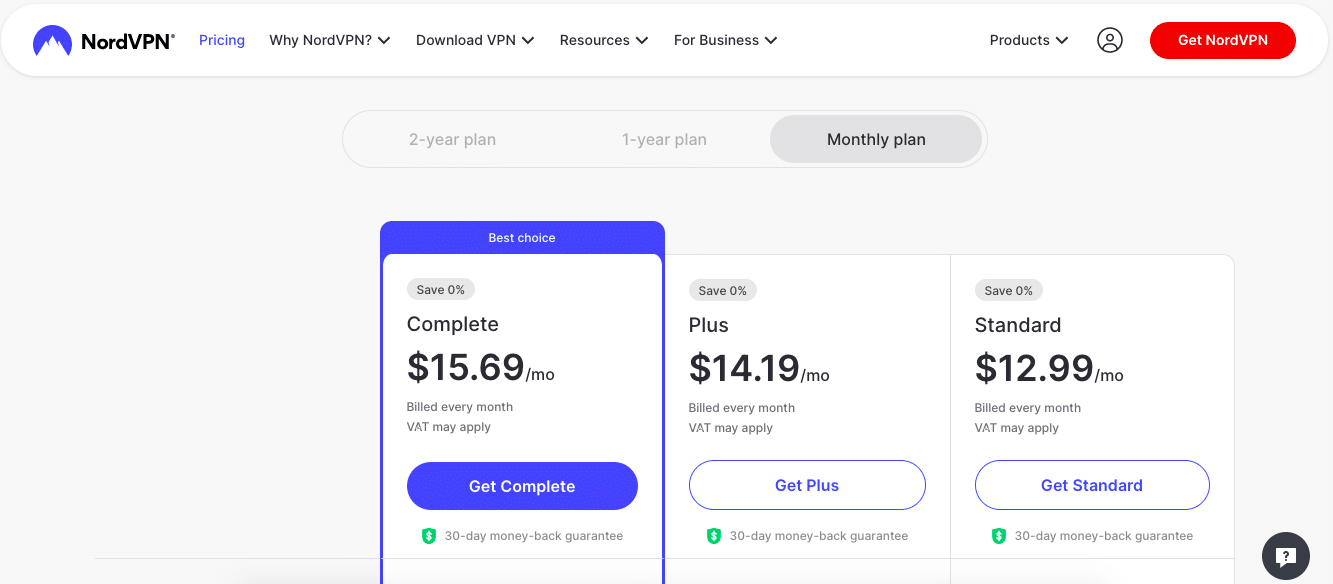Click the Pricing navigation link
Screen dimensions: 1333x584
point(221,40)
